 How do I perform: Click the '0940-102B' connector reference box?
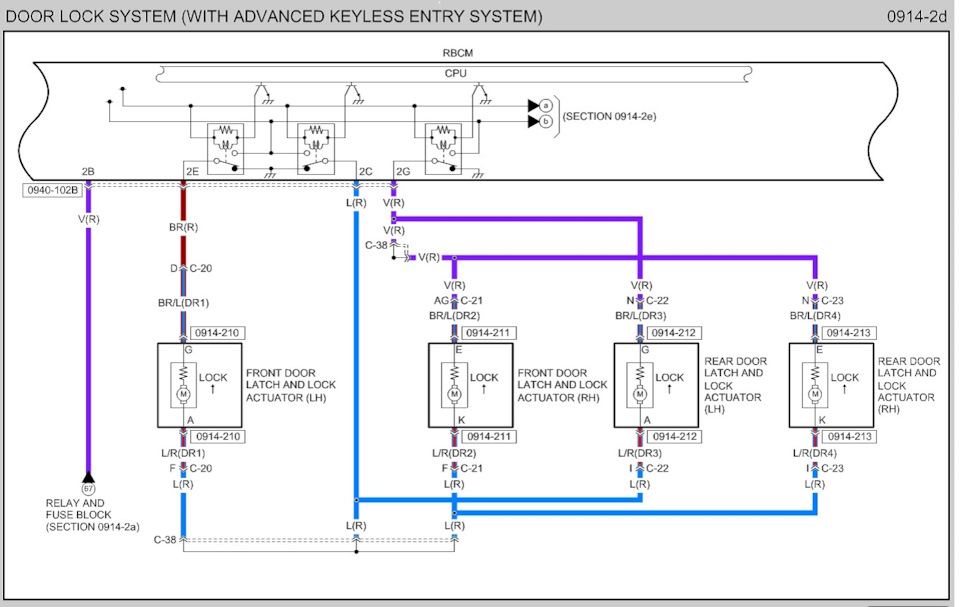[53, 190]
